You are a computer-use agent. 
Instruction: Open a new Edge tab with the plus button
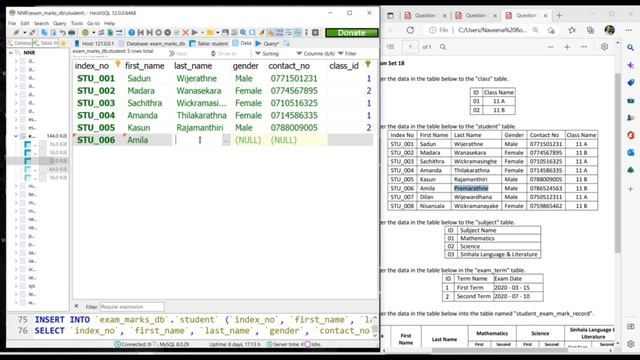point(559,16)
